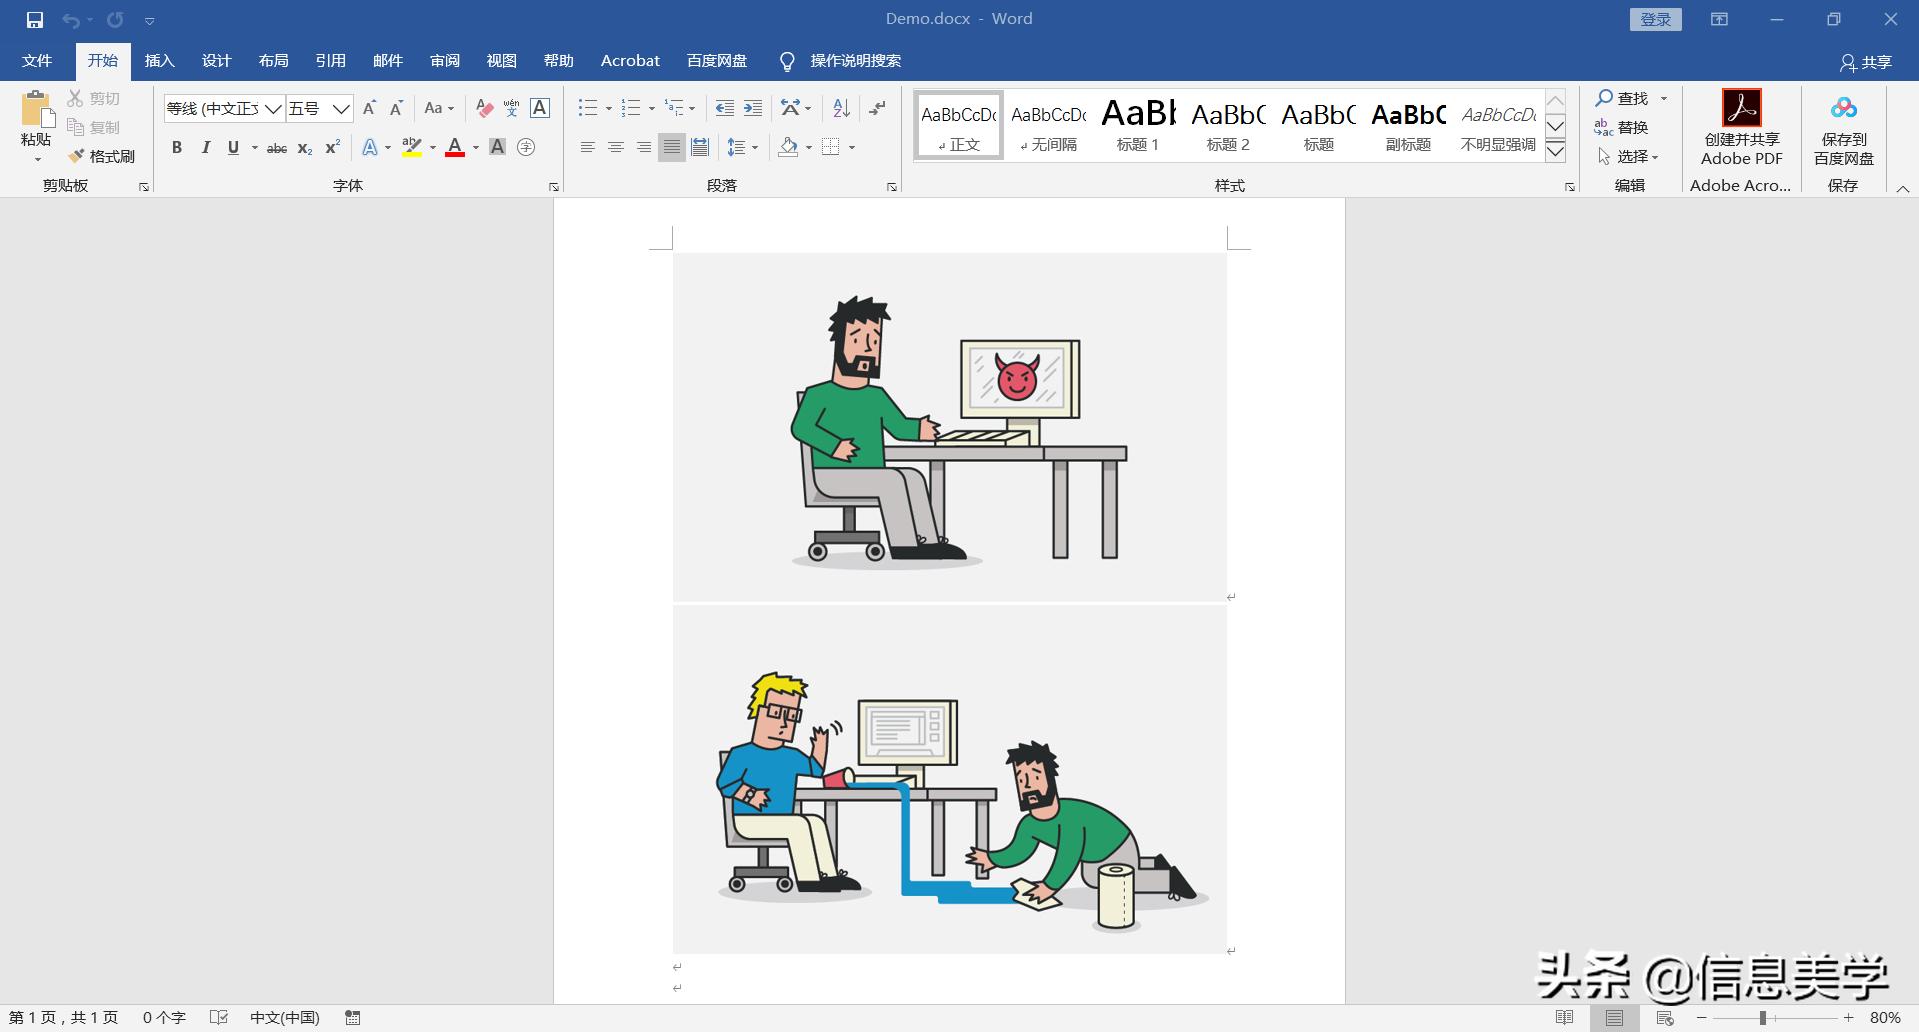Toggle Italic formatting
The width and height of the screenshot is (1919, 1032).
(x=205, y=148)
